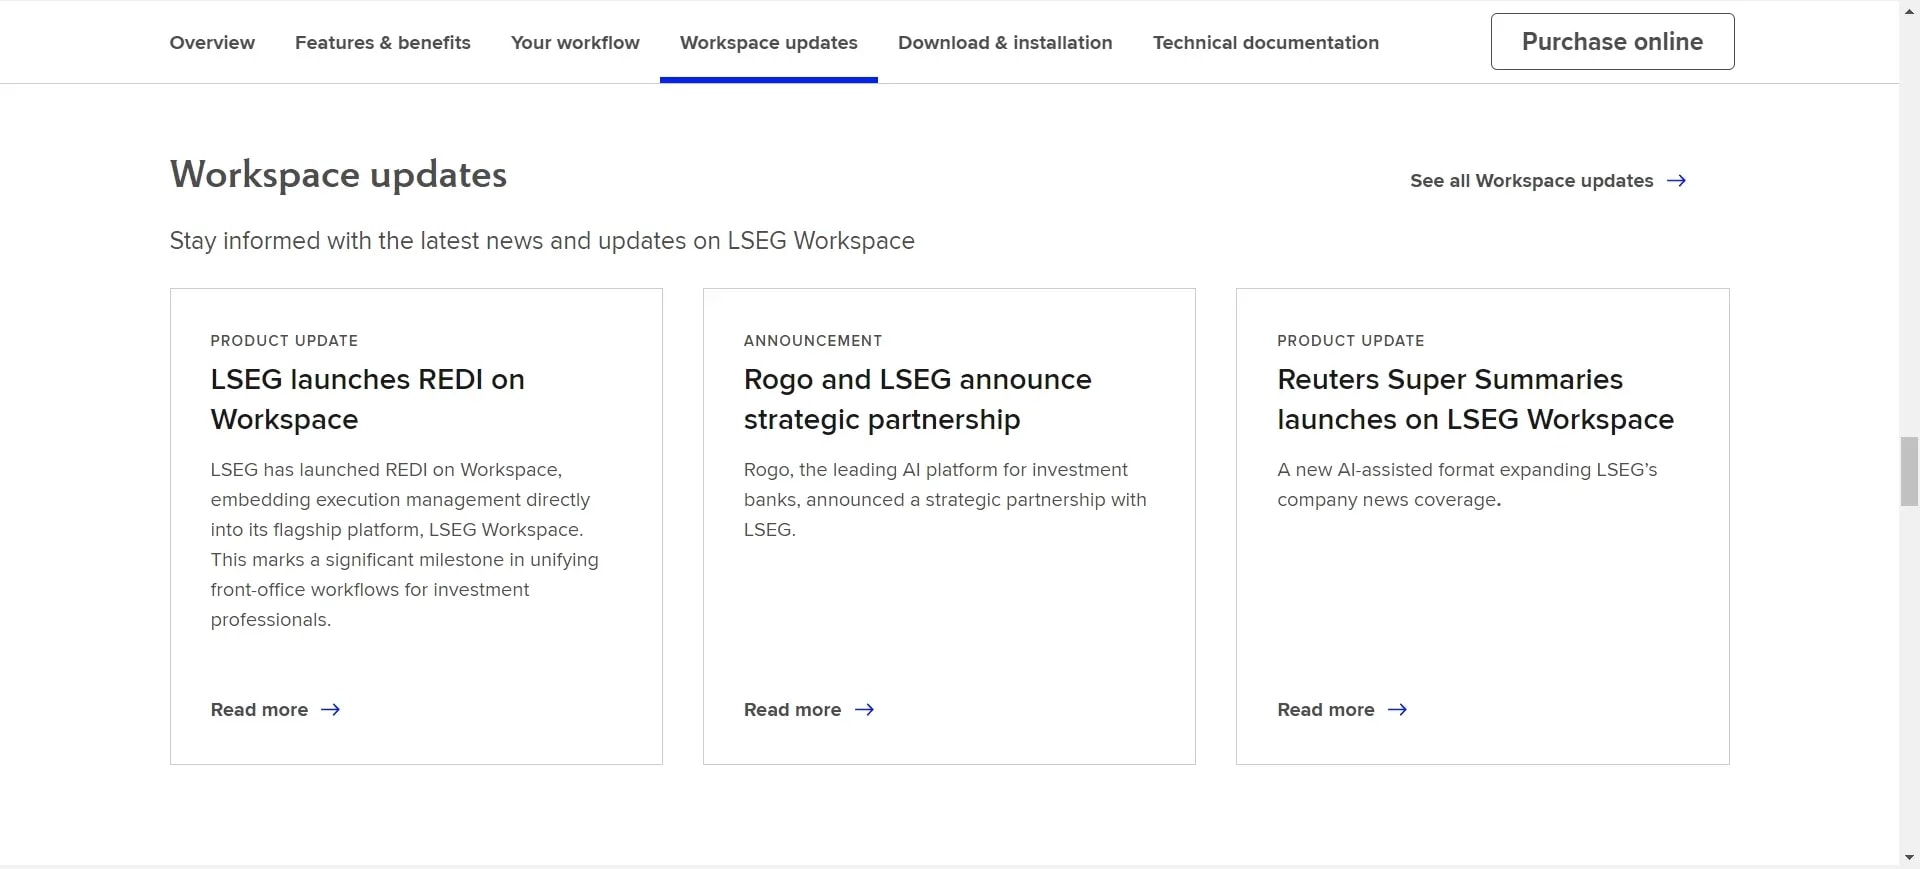The width and height of the screenshot is (1920, 869).
Task: Go to Your workflow tab
Action: point(575,42)
